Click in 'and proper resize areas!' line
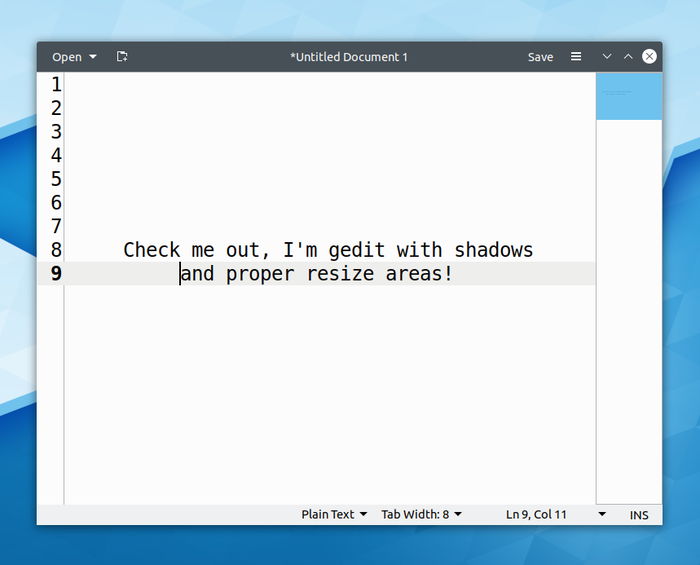Viewport: 700px width, 565px height. pos(317,274)
